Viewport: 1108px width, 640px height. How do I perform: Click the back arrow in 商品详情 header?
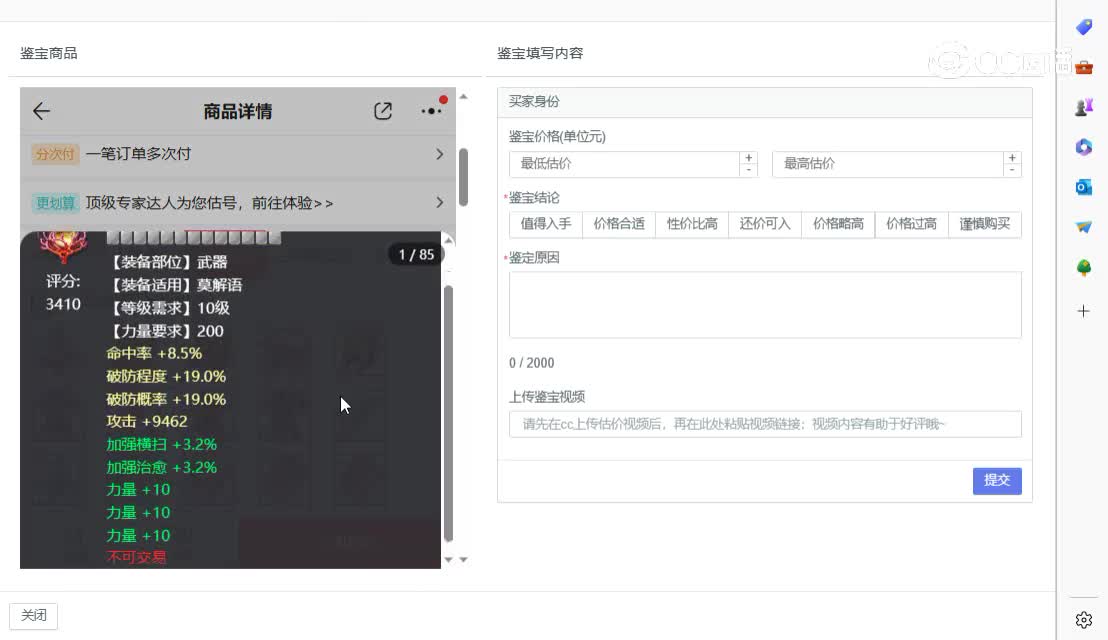point(41,111)
